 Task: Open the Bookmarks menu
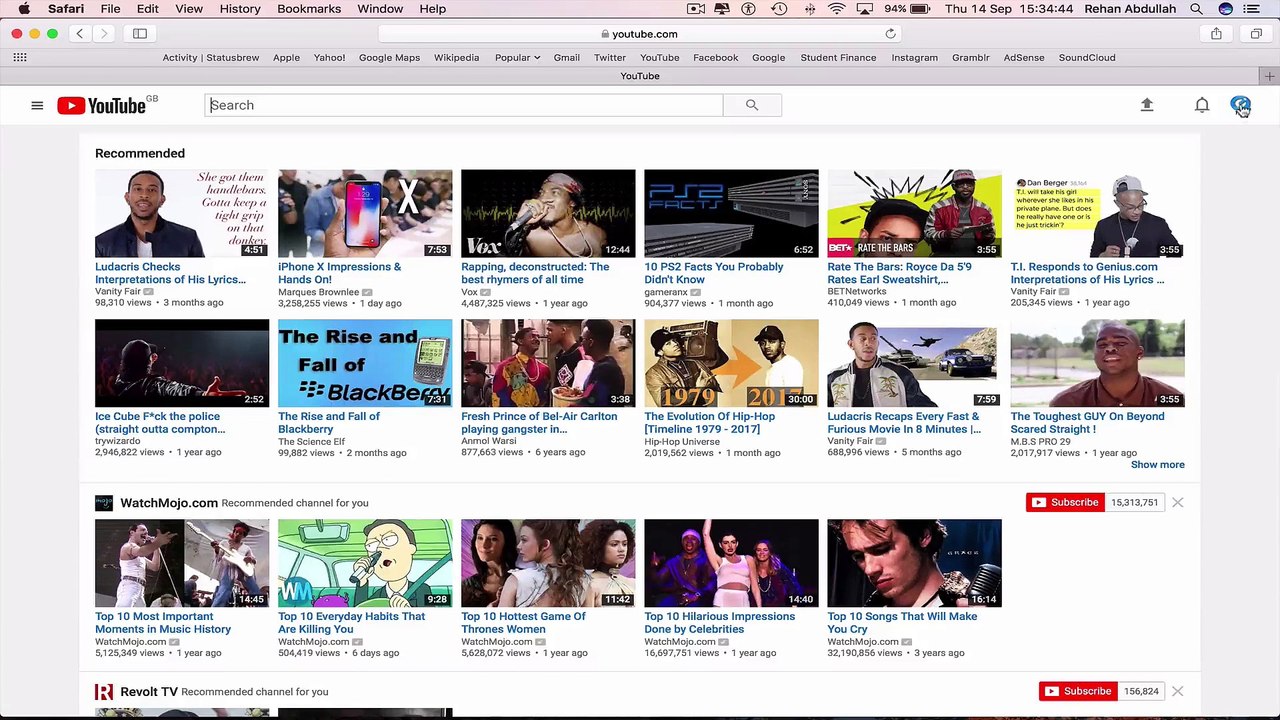[x=309, y=9]
